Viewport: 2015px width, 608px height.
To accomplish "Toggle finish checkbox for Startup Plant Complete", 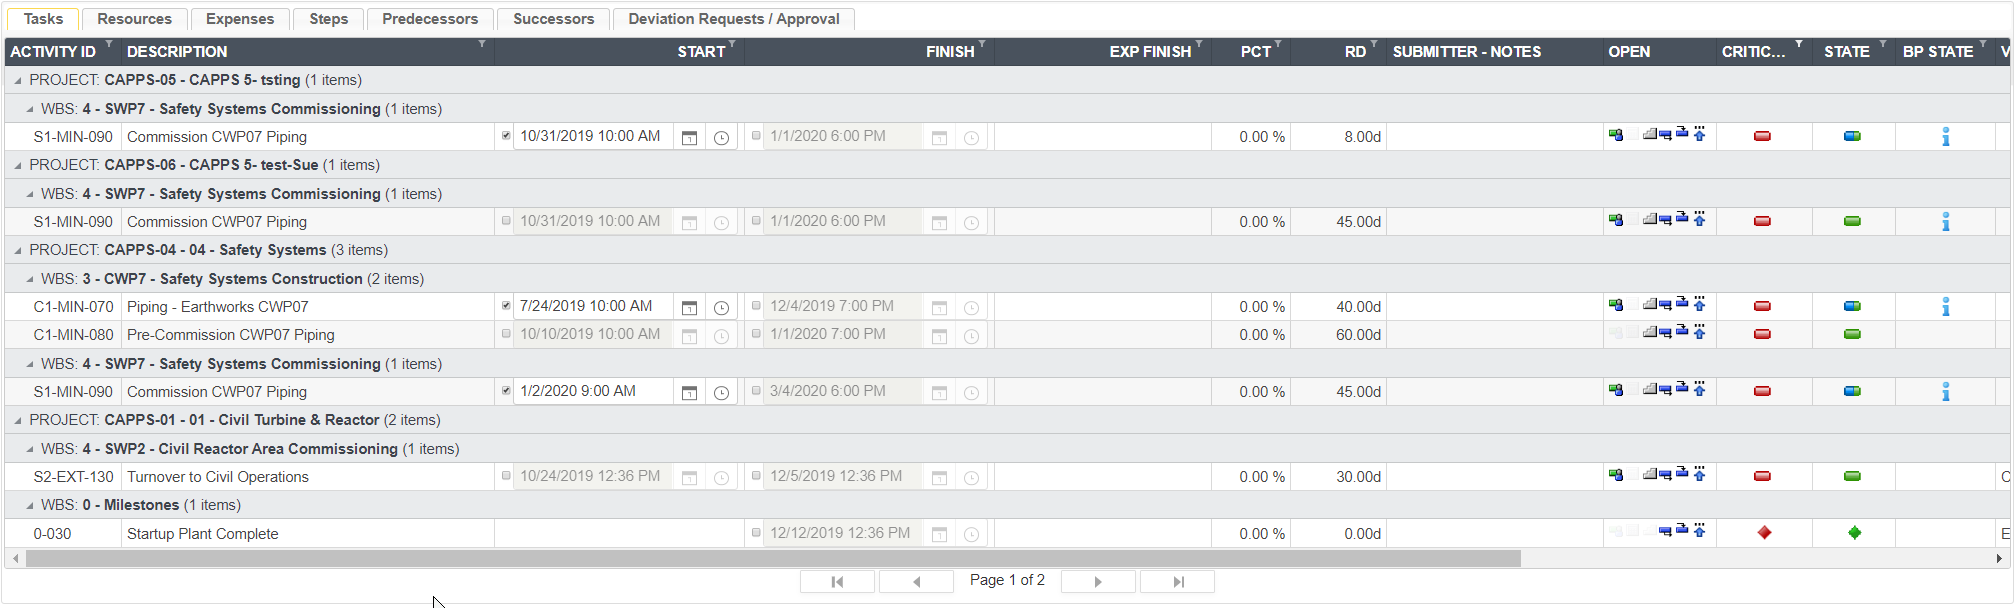I will (756, 533).
